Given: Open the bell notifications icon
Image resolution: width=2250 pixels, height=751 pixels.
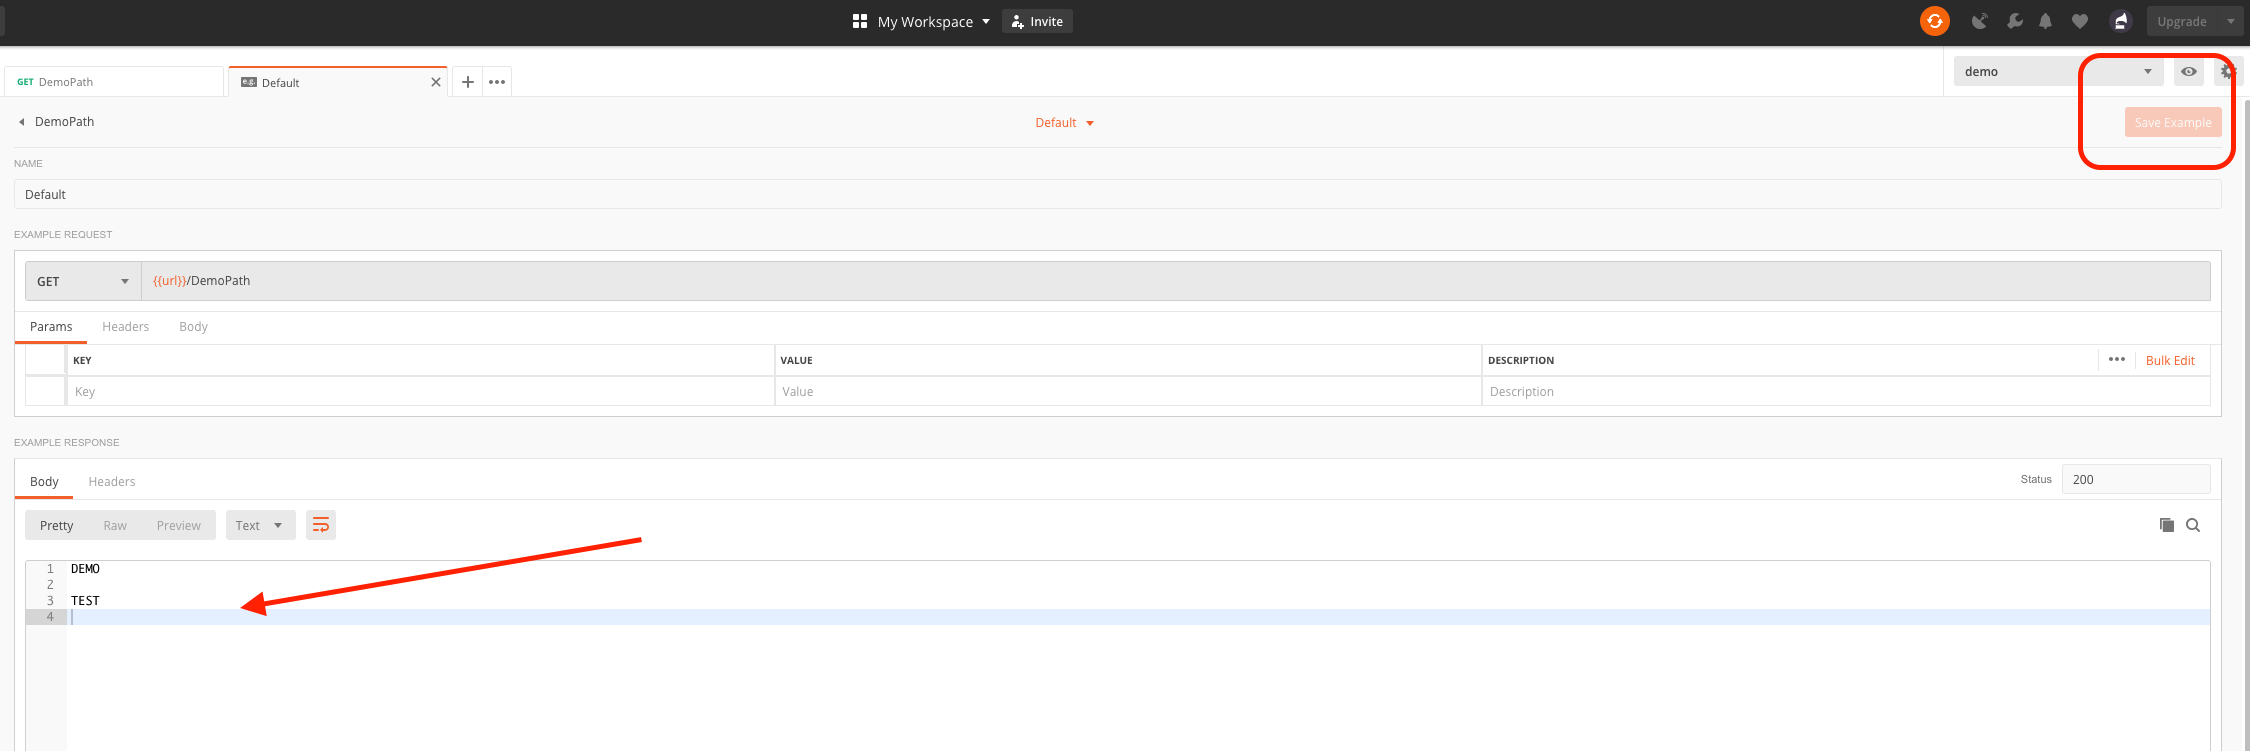Looking at the screenshot, I should pyautogui.click(x=2045, y=21).
